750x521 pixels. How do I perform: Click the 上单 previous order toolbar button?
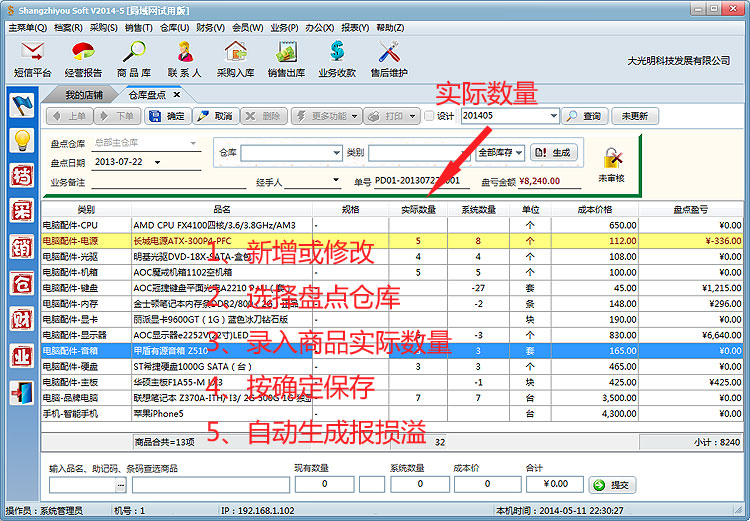69,116
